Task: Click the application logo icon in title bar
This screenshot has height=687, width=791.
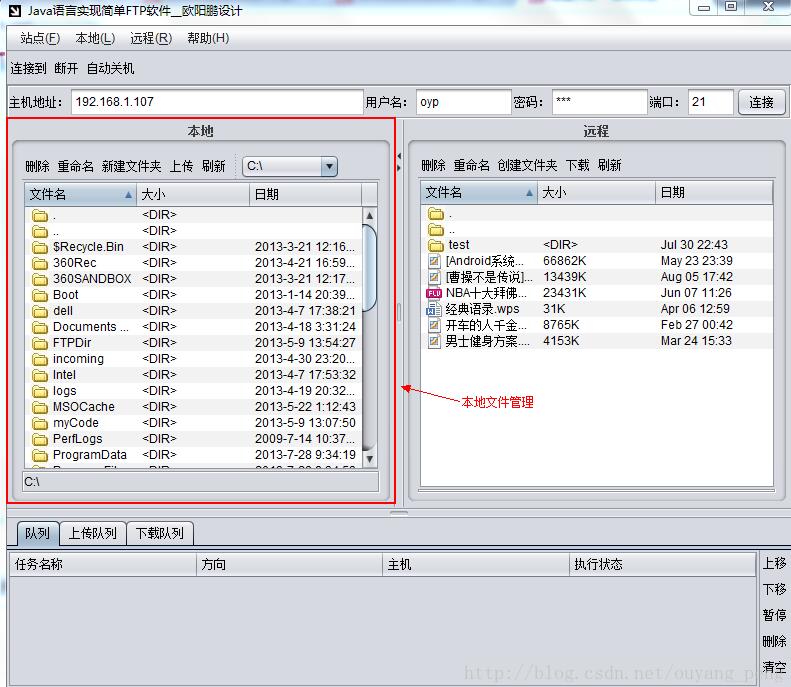Action: click(x=15, y=11)
